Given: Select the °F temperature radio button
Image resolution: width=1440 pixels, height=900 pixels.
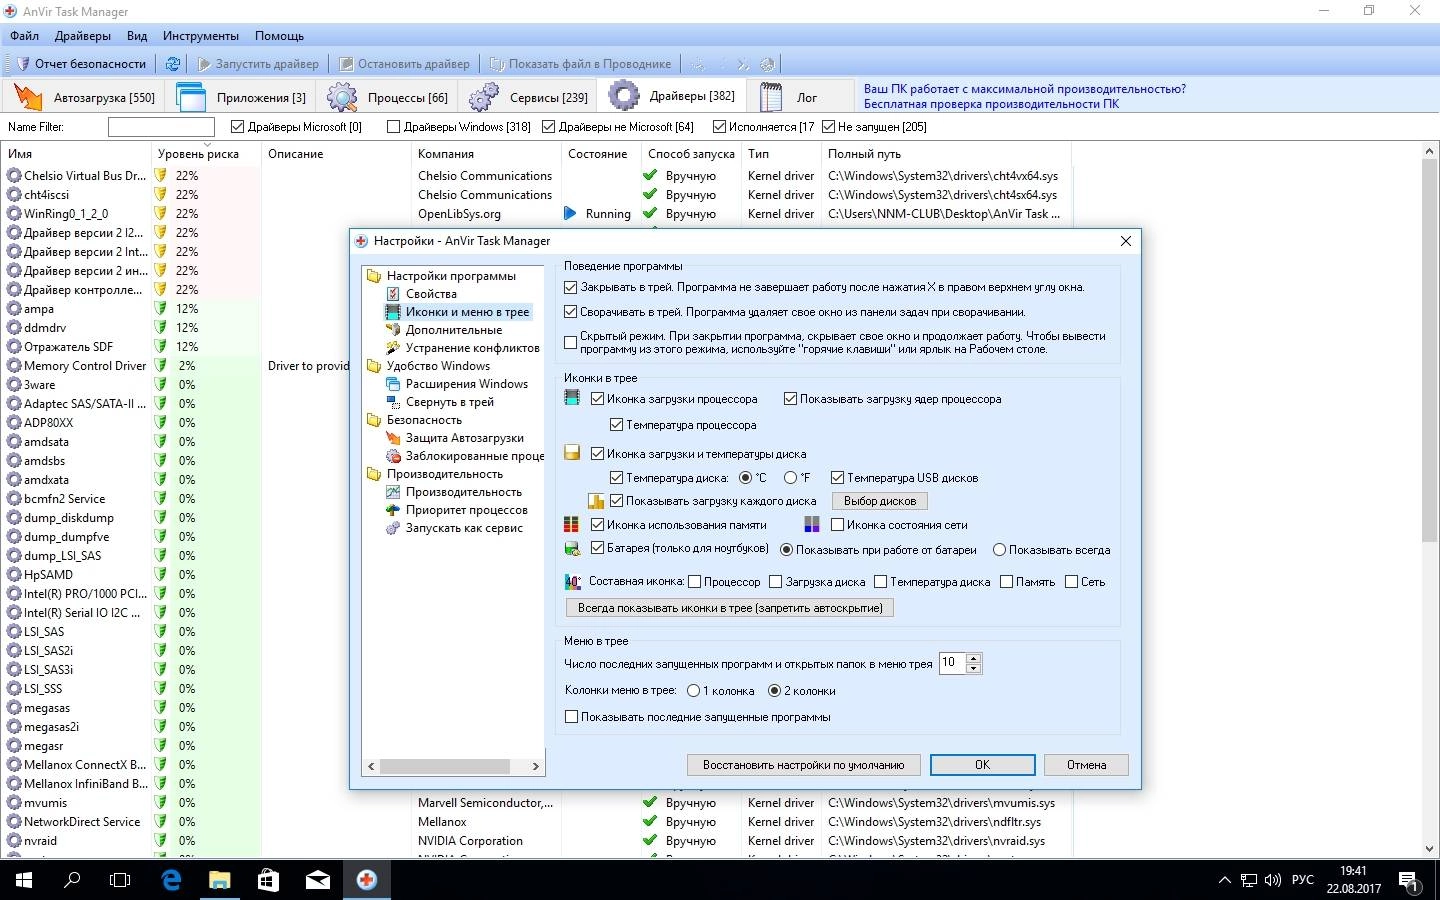Looking at the screenshot, I should pyautogui.click(x=791, y=478).
